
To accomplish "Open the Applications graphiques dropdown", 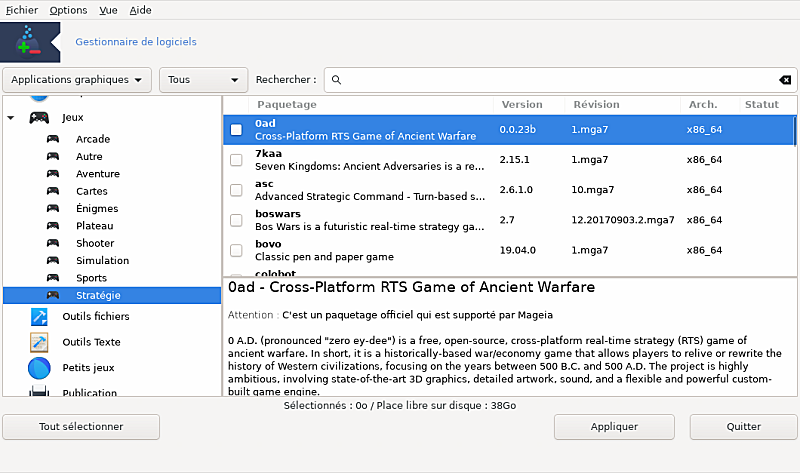I will click(78, 80).
